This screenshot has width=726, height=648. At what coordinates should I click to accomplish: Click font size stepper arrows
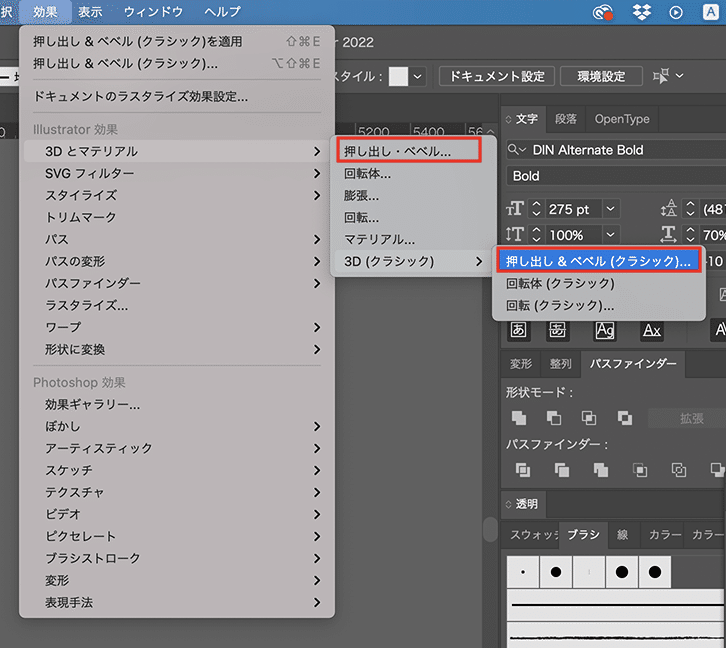[536, 209]
